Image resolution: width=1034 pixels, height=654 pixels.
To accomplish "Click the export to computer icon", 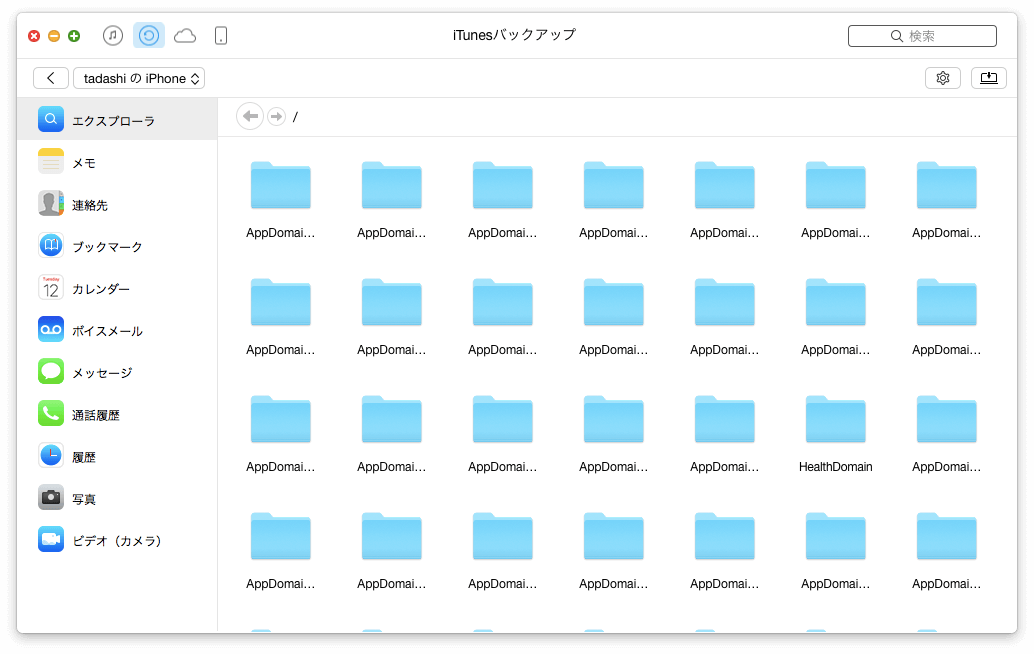I will click(x=988, y=78).
